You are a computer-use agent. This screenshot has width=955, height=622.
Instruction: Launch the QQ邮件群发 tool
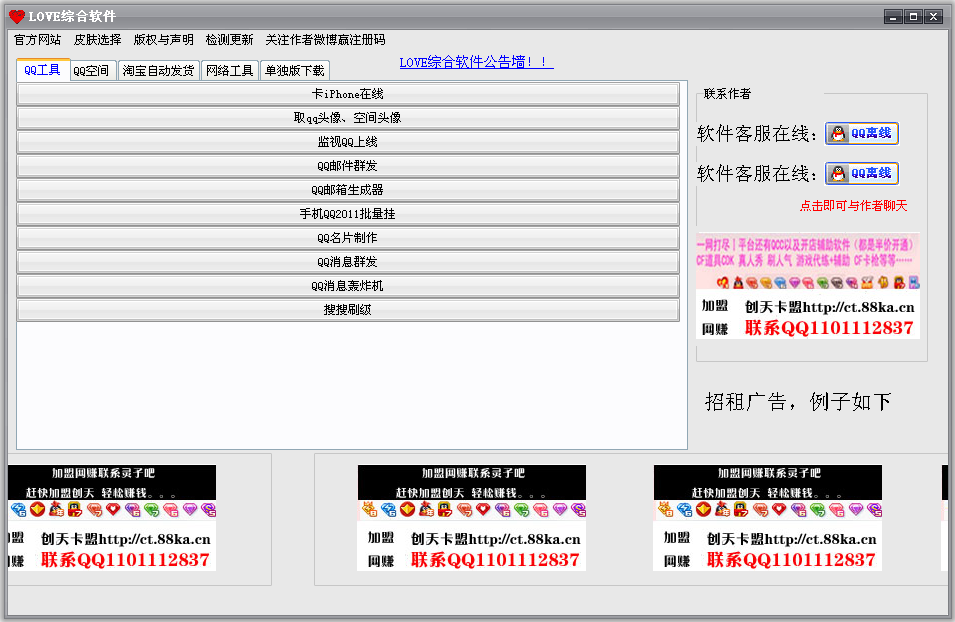[348, 166]
